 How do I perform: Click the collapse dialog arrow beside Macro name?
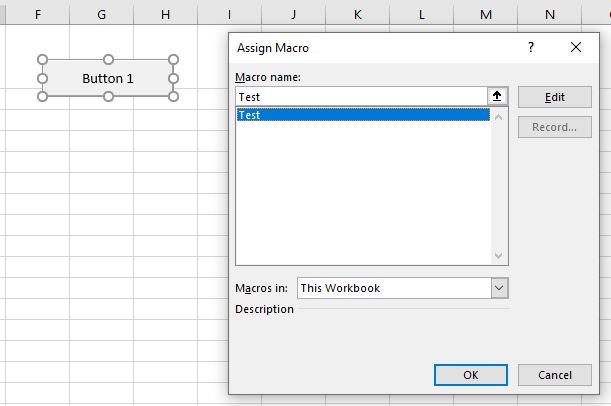point(498,97)
